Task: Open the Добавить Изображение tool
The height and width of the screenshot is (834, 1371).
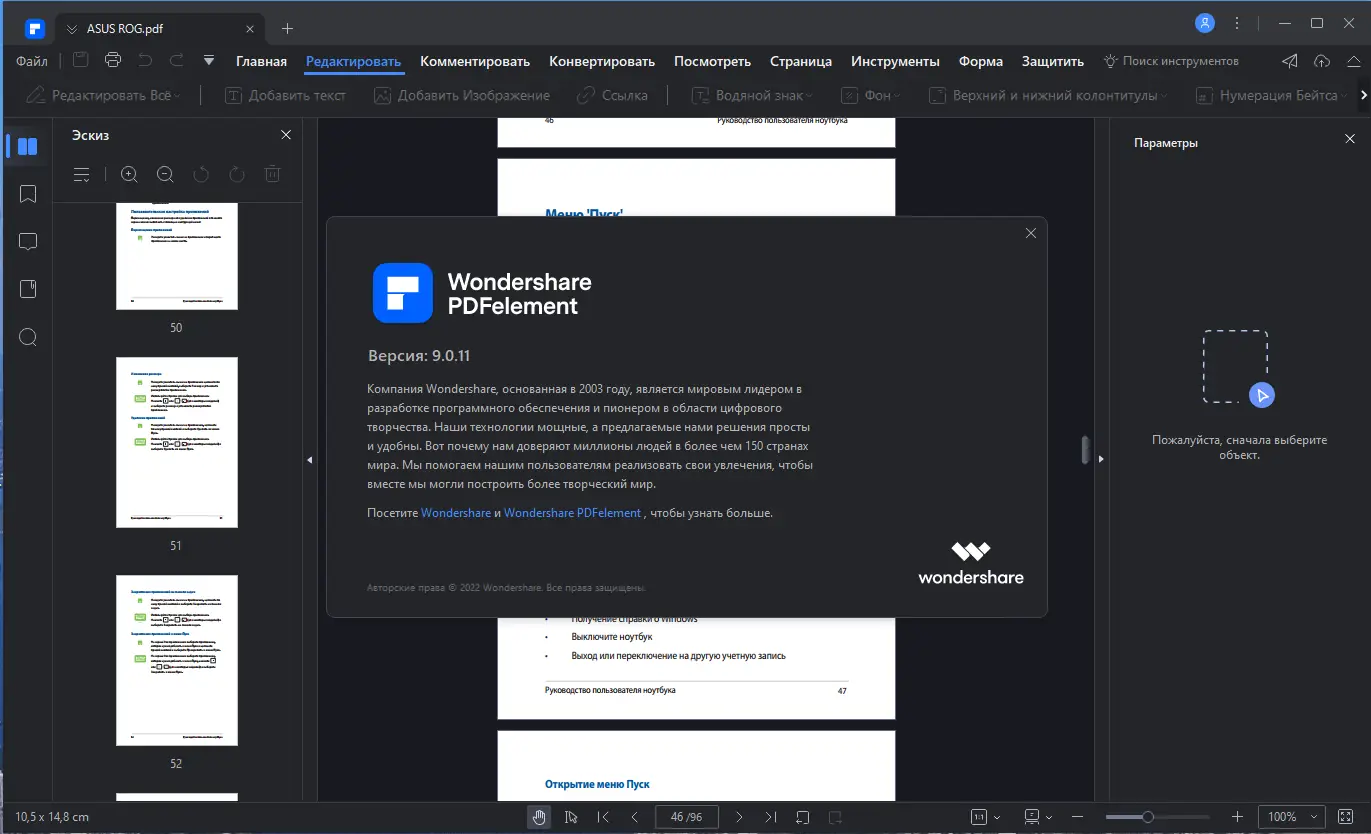Action: click(463, 95)
